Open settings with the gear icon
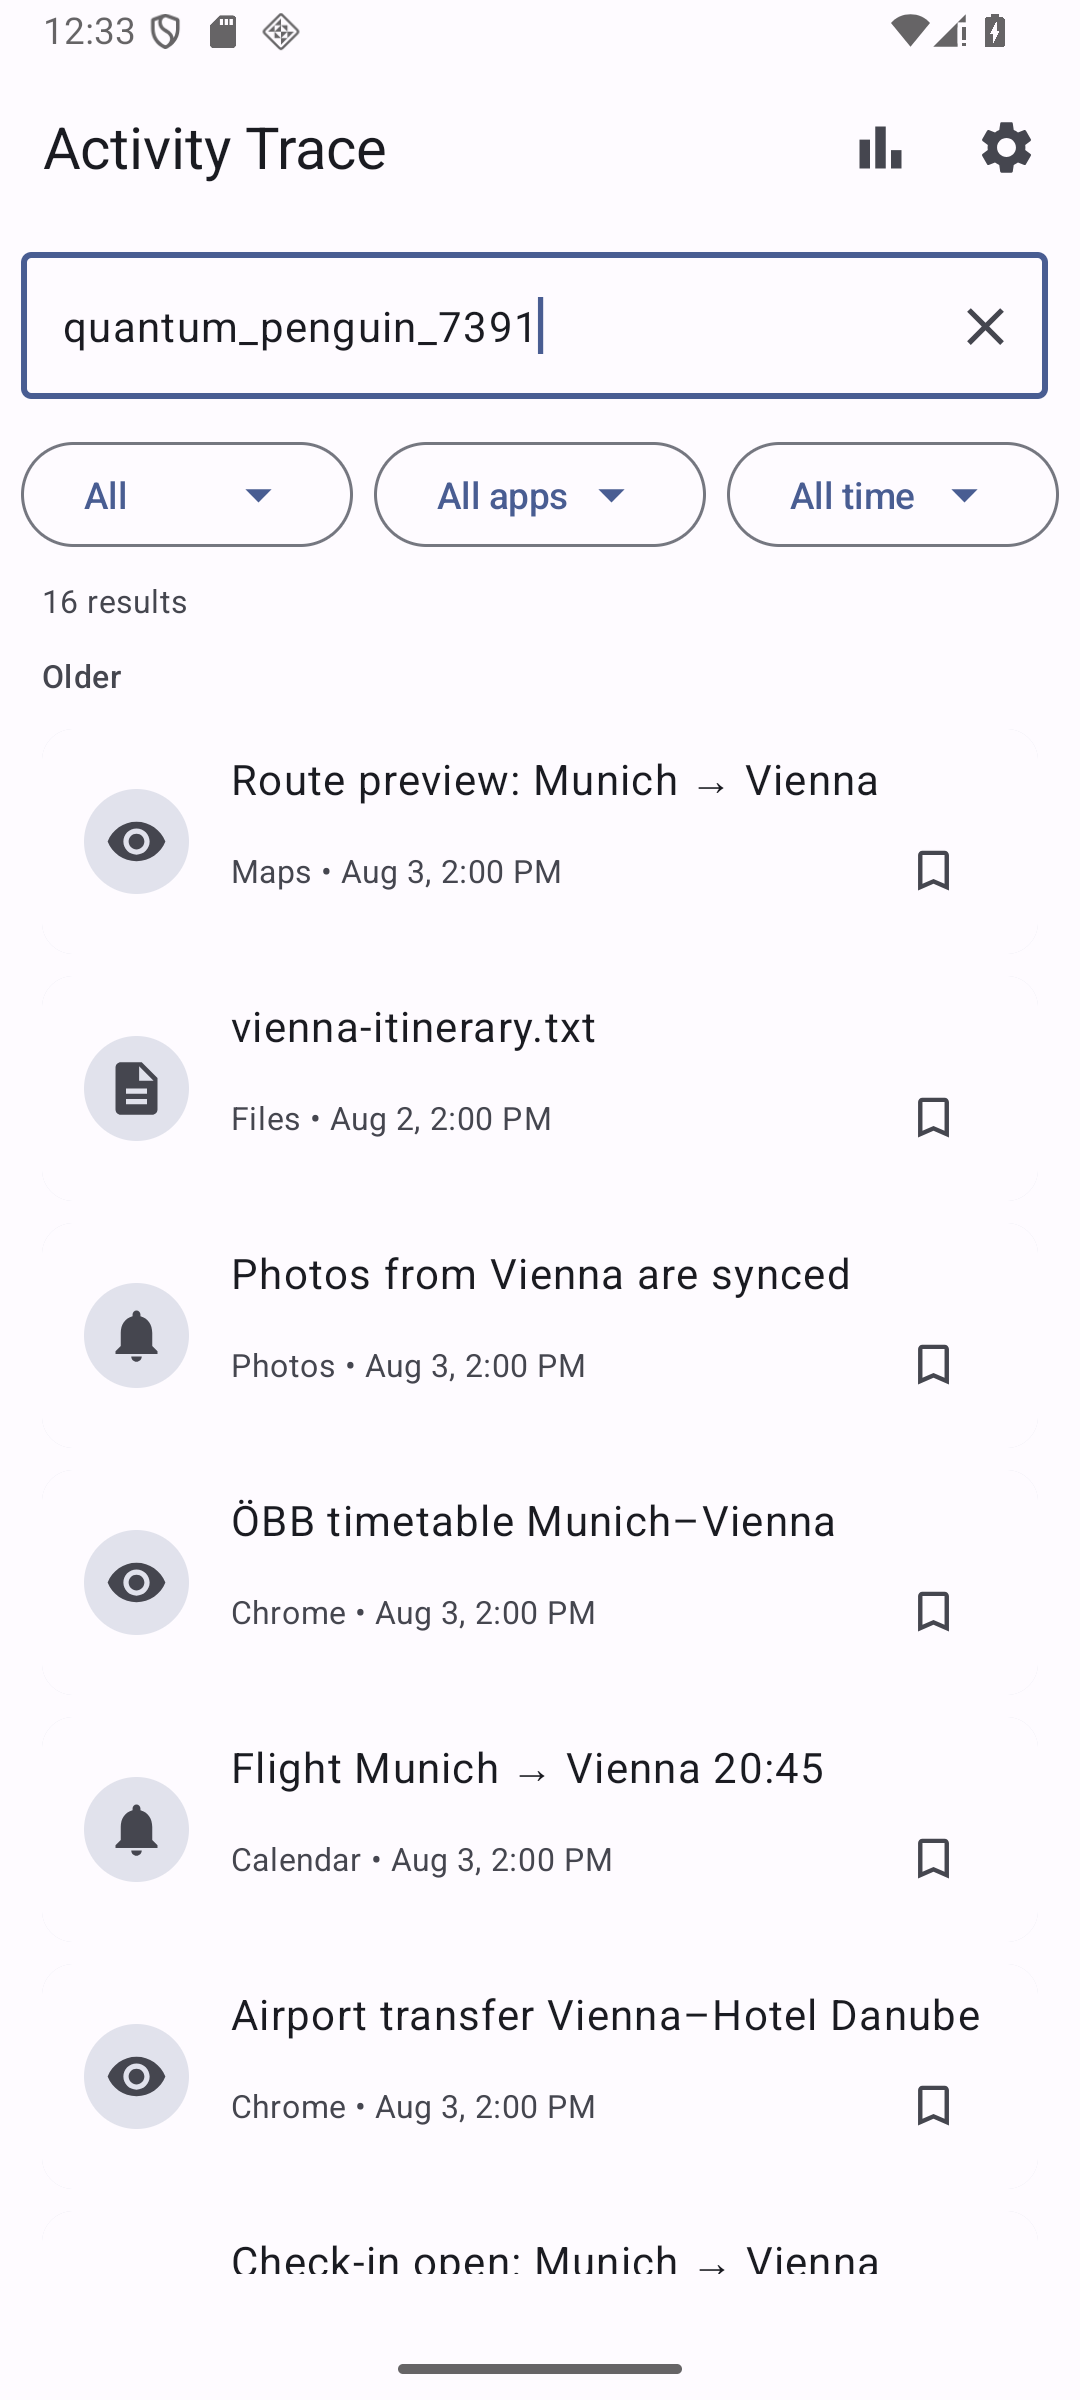Image resolution: width=1080 pixels, height=2400 pixels. click(x=1006, y=148)
